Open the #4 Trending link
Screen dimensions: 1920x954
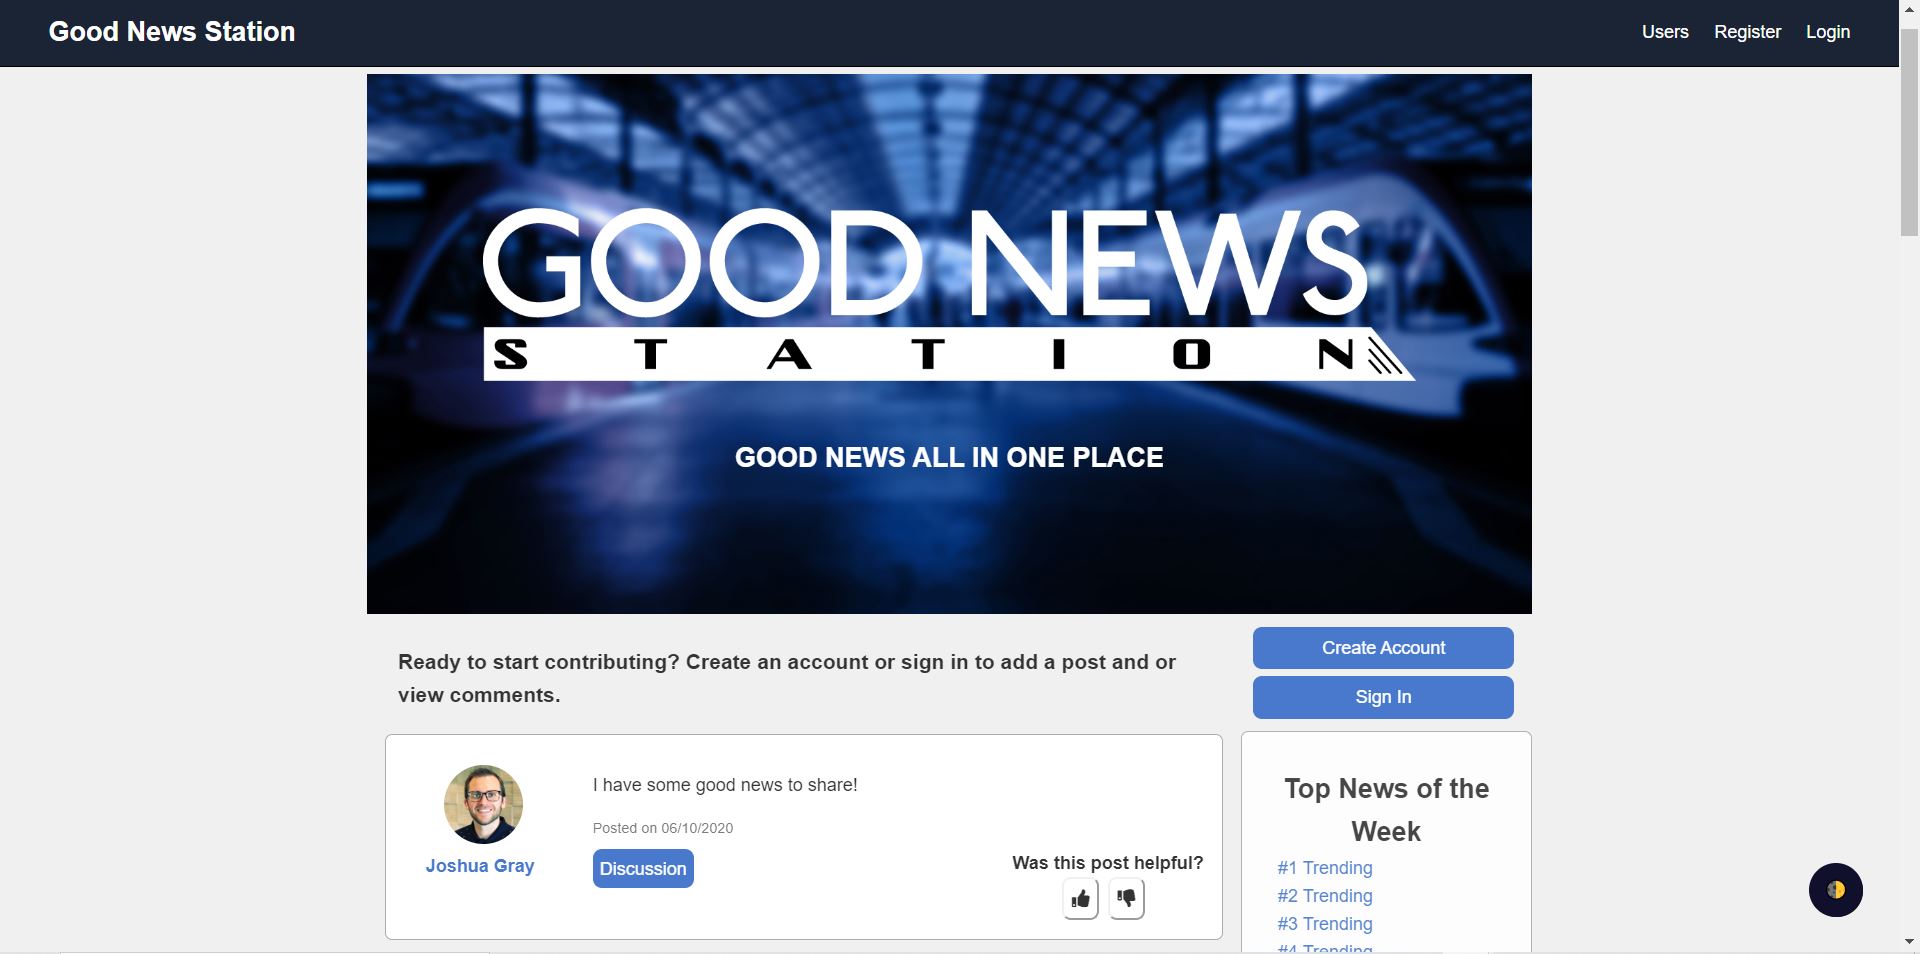tap(1324, 948)
